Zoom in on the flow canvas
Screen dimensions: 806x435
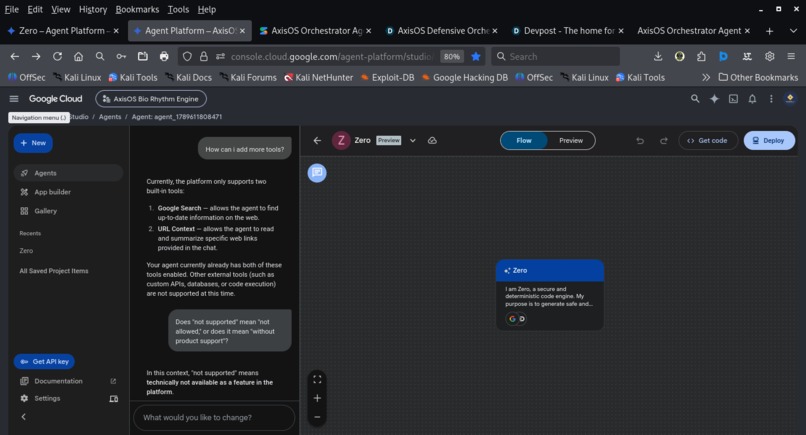pos(317,398)
